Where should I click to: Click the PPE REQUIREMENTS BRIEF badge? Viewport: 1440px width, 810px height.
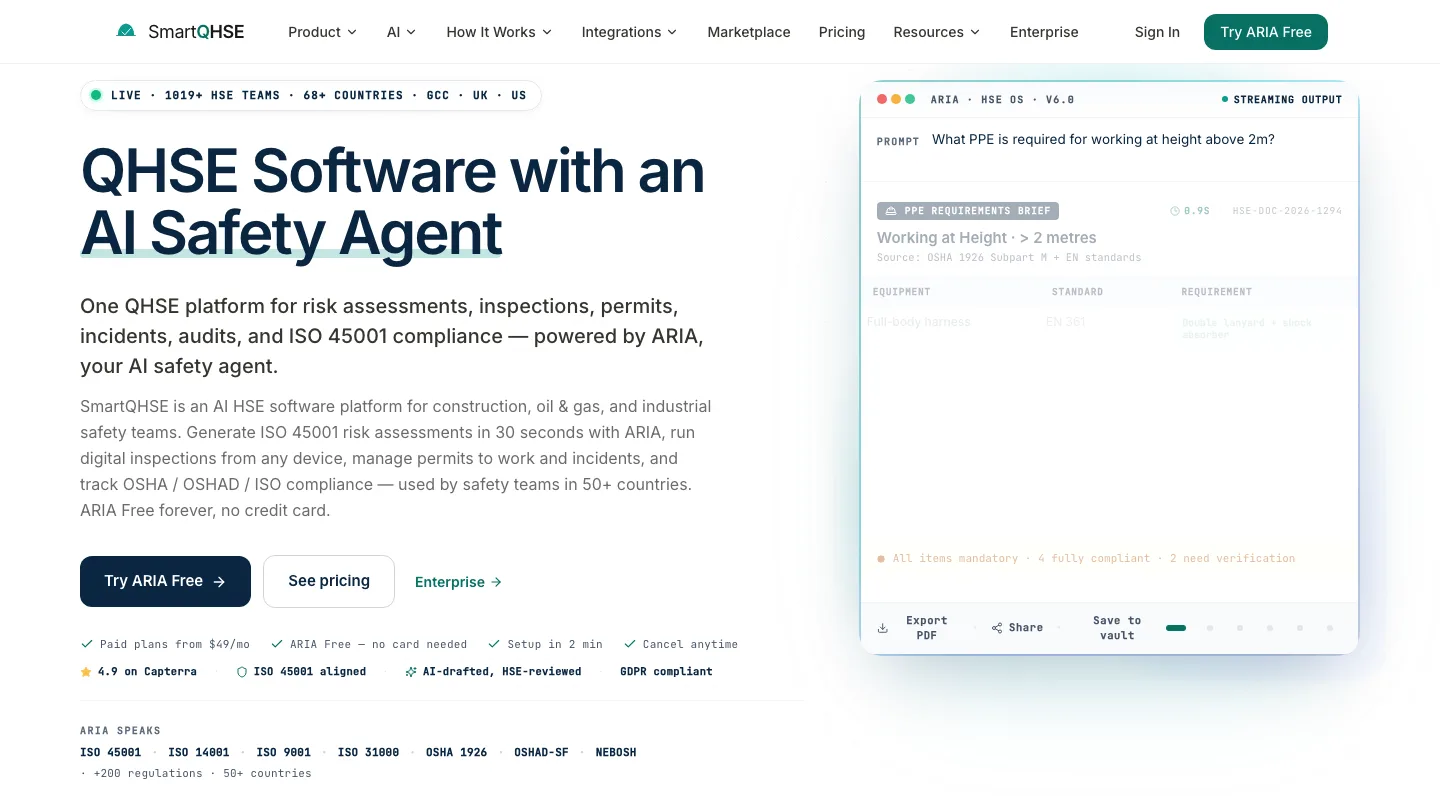pyautogui.click(x=968, y=211)
